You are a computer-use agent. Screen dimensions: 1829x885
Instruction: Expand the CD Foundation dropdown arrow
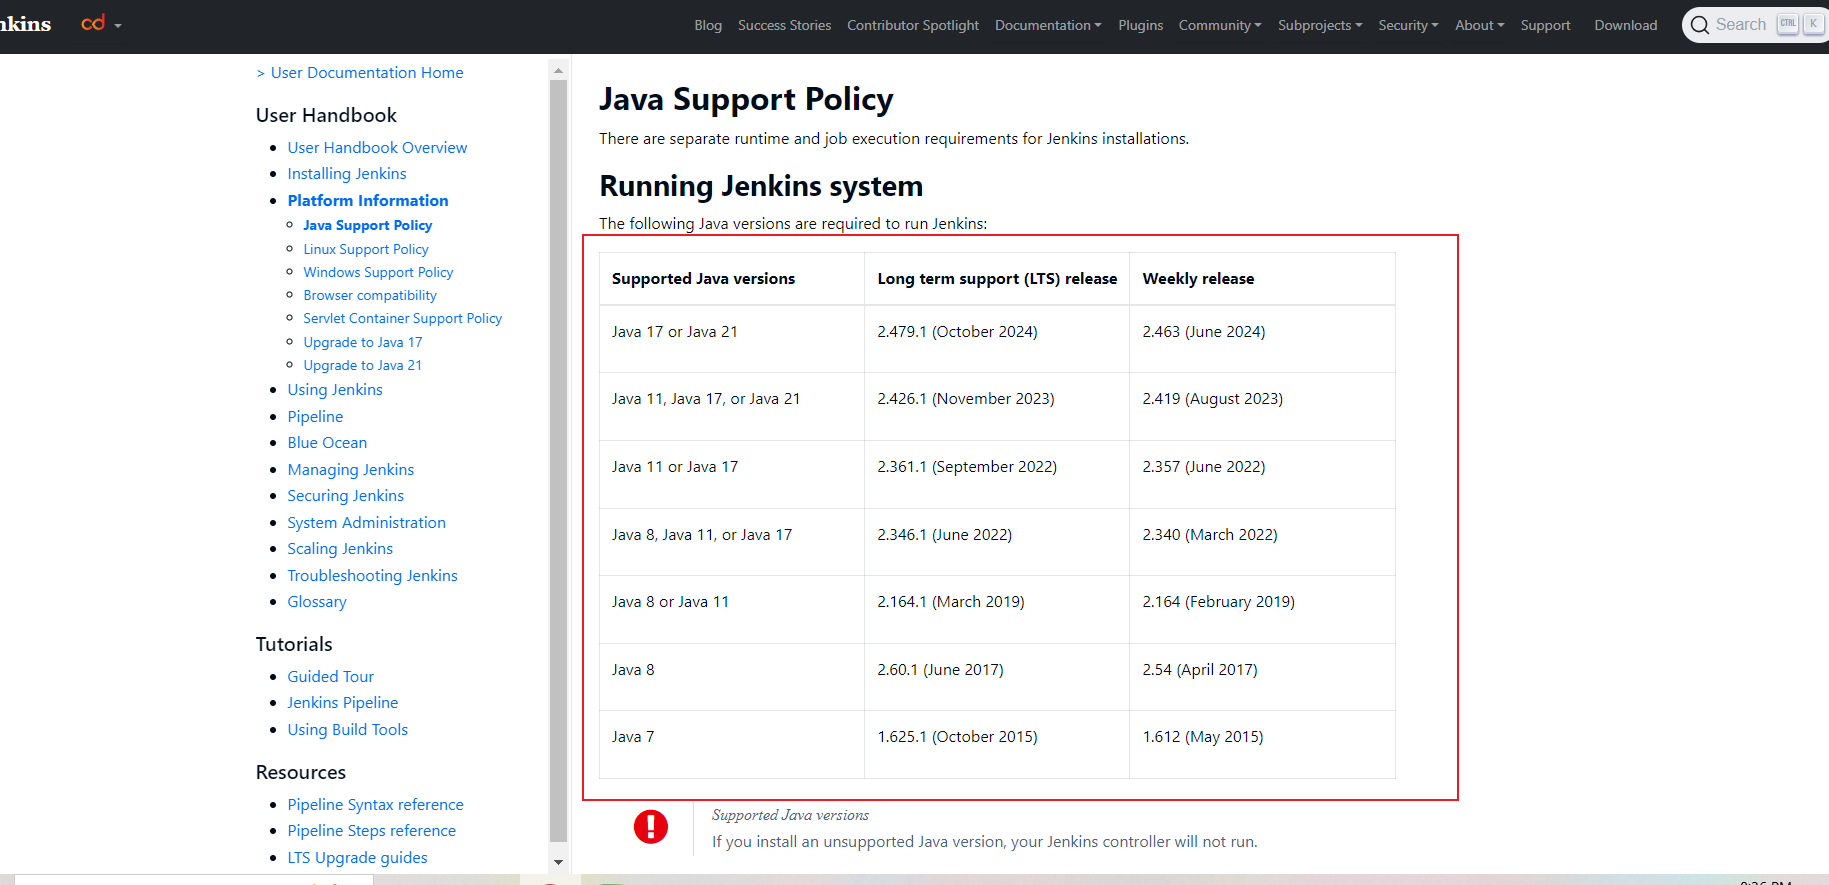(x=118, y=26)
